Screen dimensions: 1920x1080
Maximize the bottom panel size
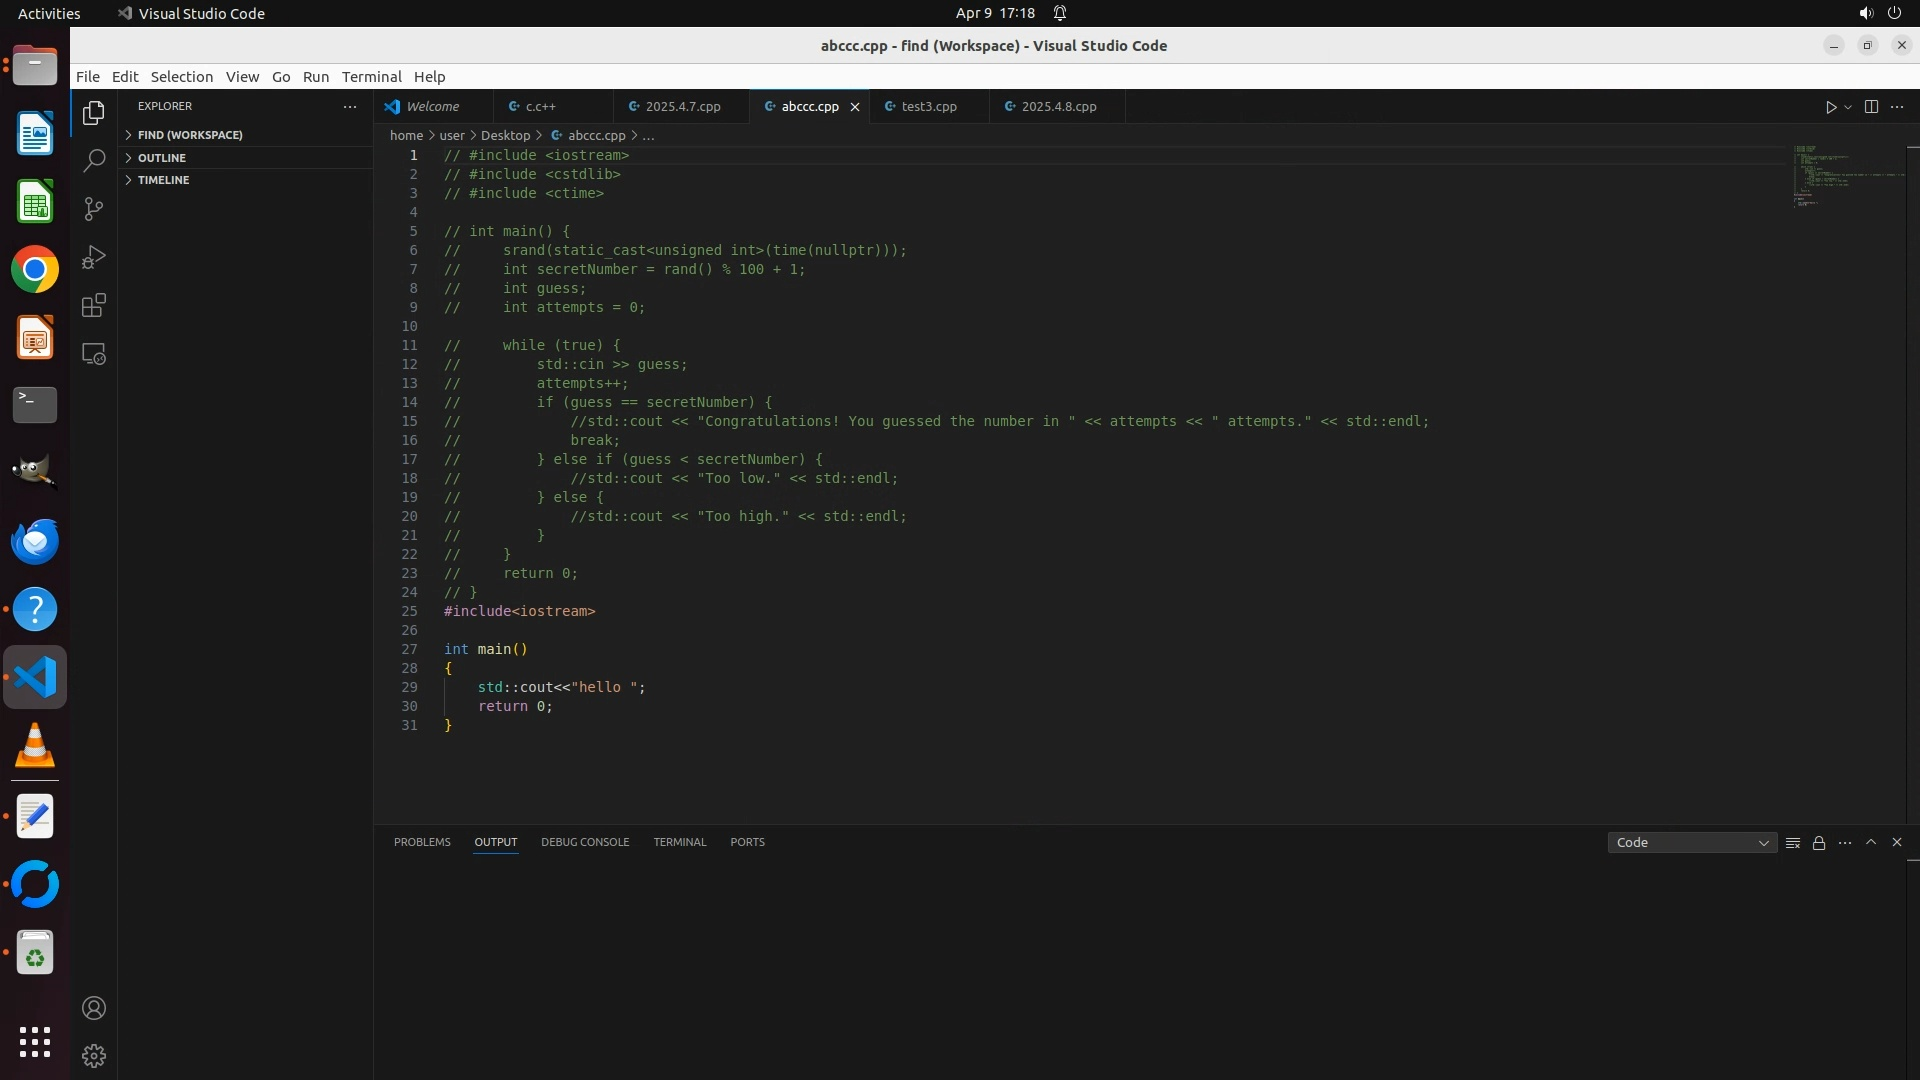(x=1871, y=842)
